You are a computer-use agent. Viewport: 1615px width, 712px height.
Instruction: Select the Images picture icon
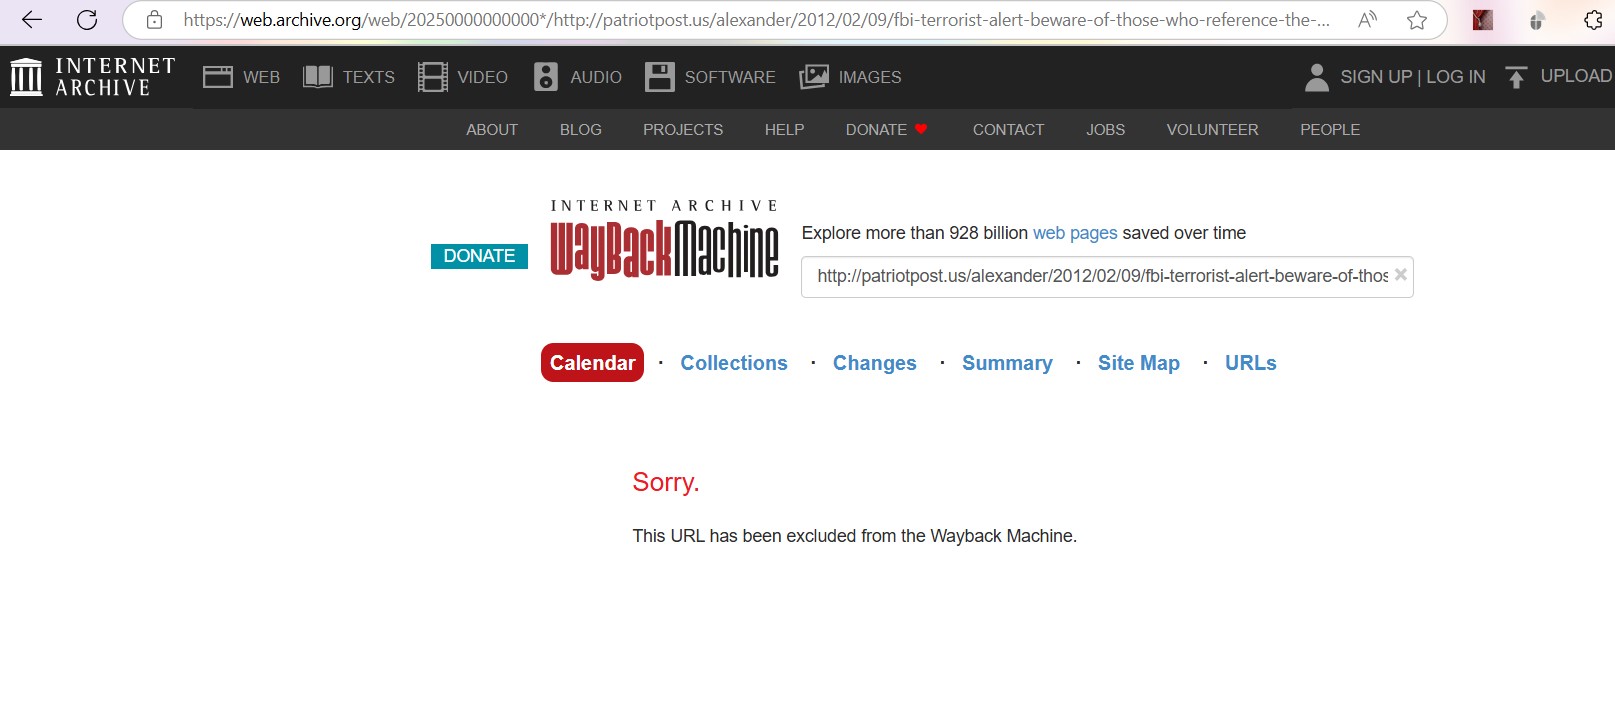click(x=814, y=77)
